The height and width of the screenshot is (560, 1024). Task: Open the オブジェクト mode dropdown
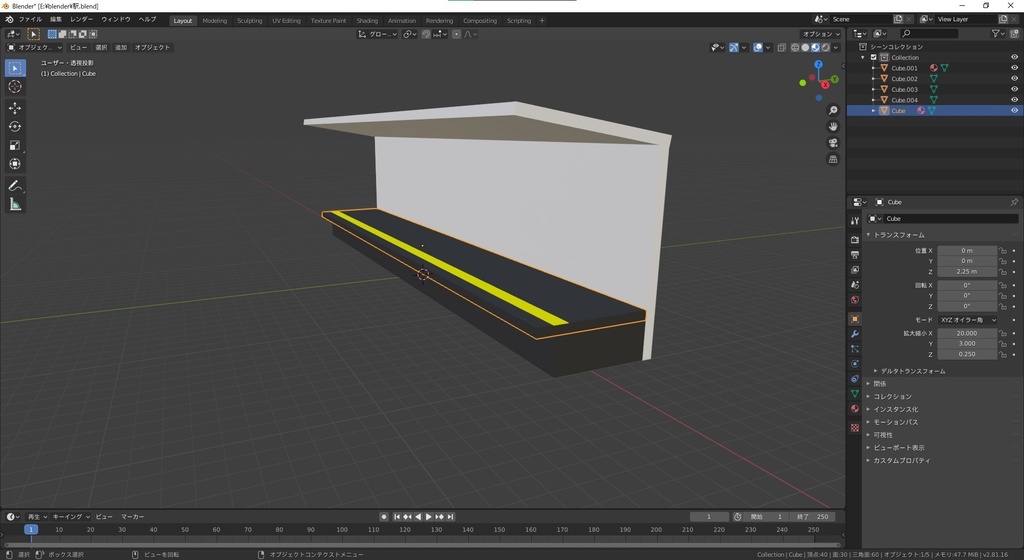(x=35, y=48)
